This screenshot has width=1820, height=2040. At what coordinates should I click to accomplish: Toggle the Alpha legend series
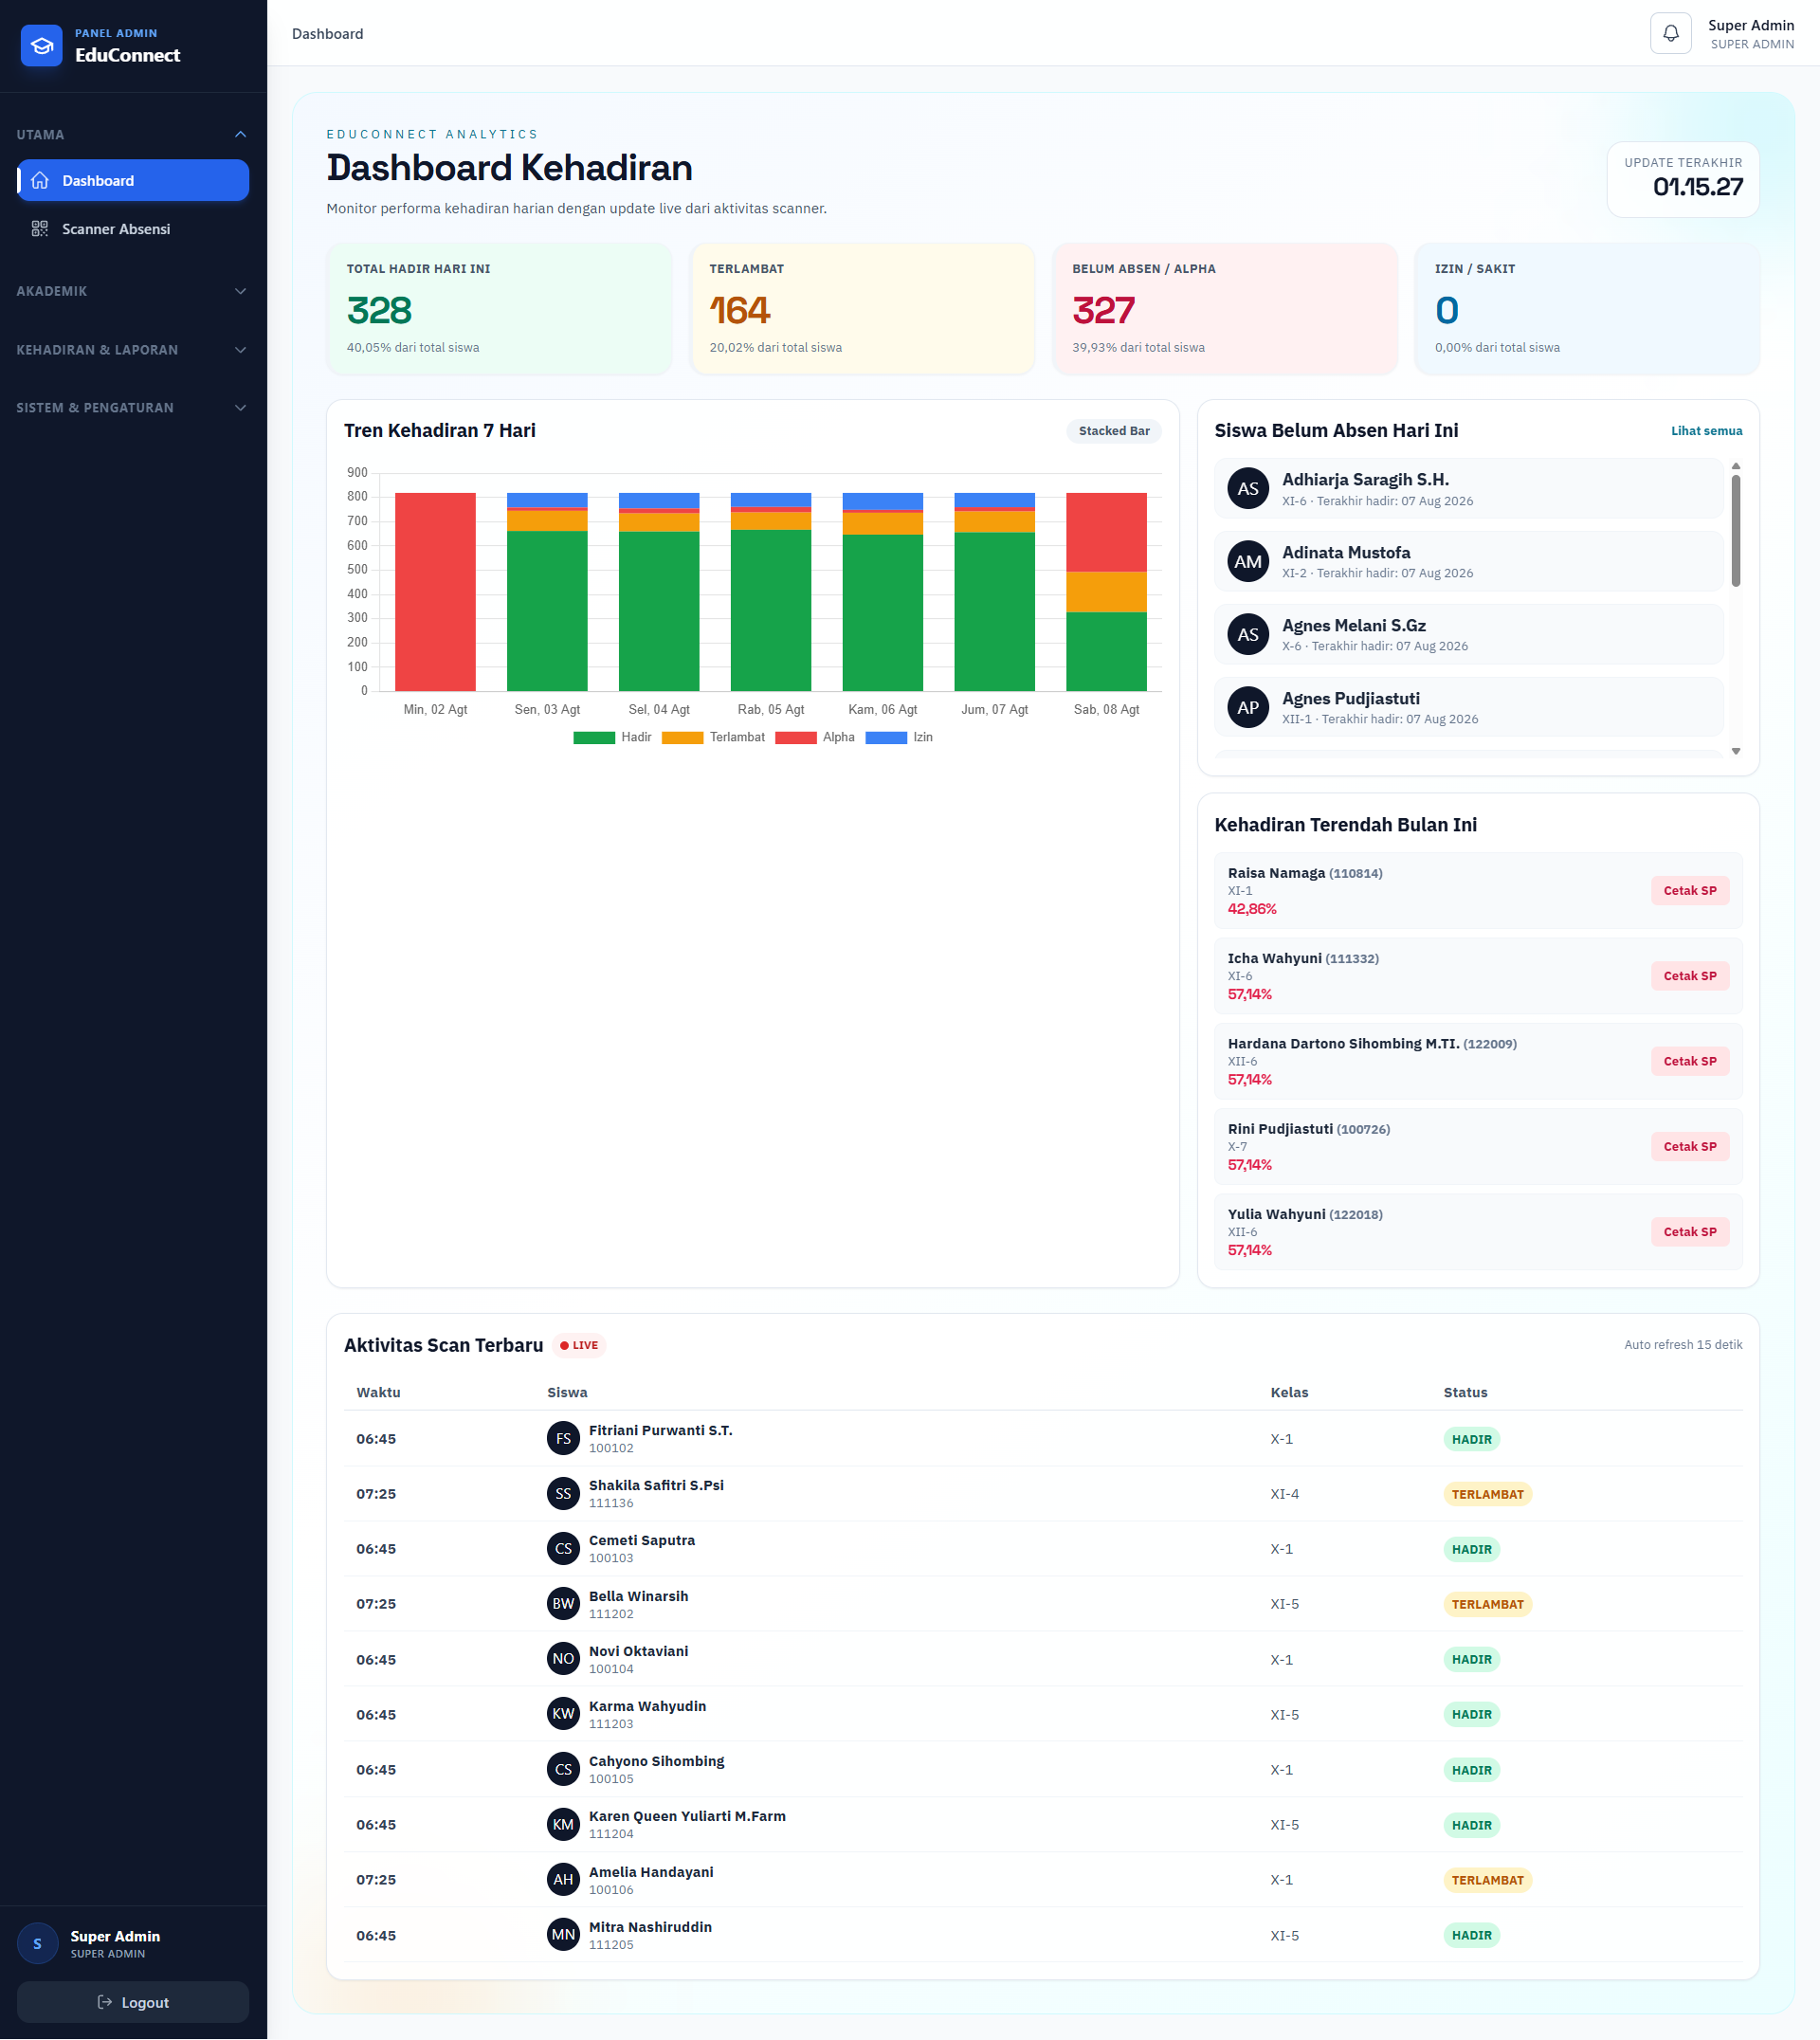pos(815,737)
